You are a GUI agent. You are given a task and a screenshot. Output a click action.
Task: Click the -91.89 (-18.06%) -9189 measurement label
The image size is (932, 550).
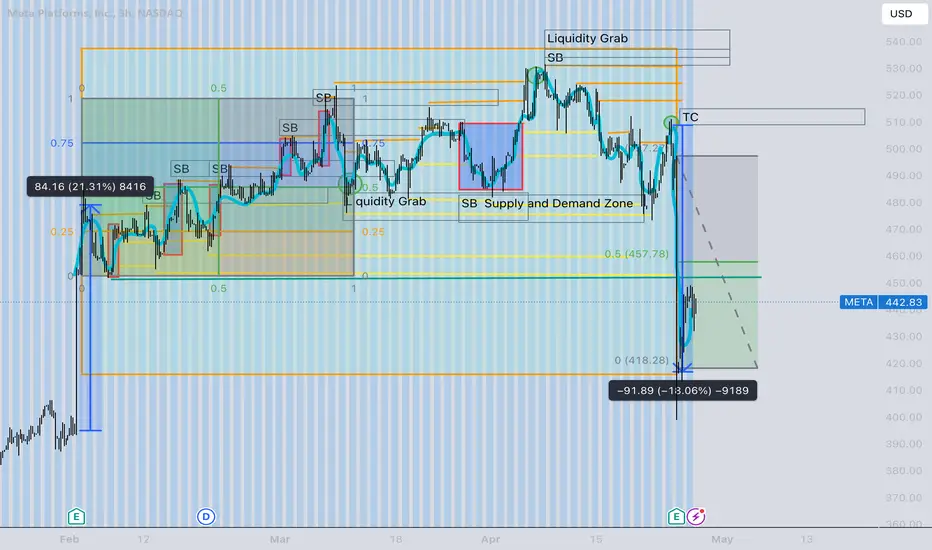click(683, 391)
